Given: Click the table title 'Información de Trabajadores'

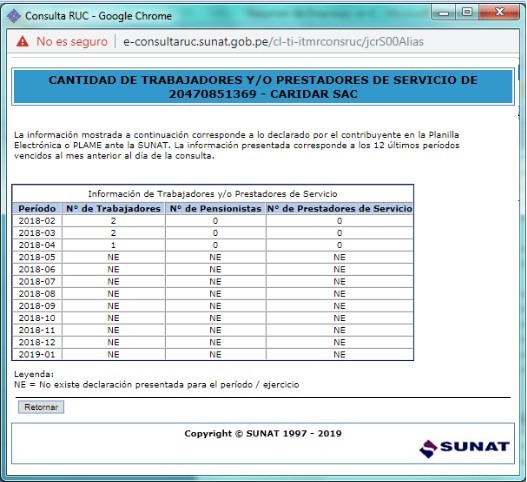Looking at the screenshot, I should pyautogui.click(x=212, y=194).
